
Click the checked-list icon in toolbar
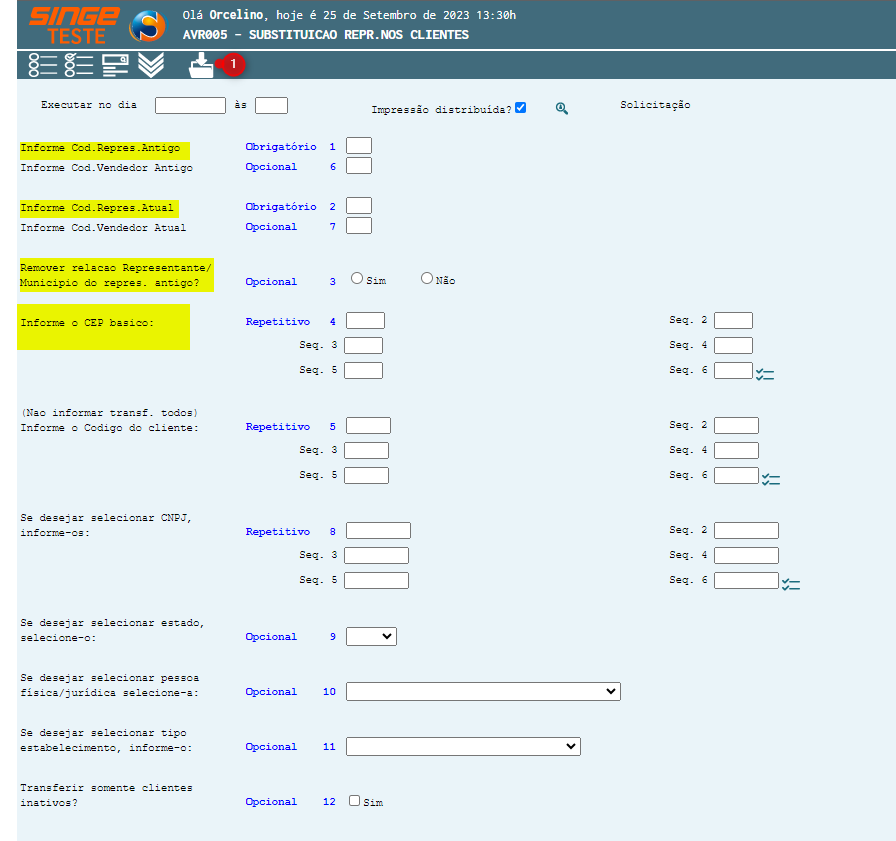79,65
